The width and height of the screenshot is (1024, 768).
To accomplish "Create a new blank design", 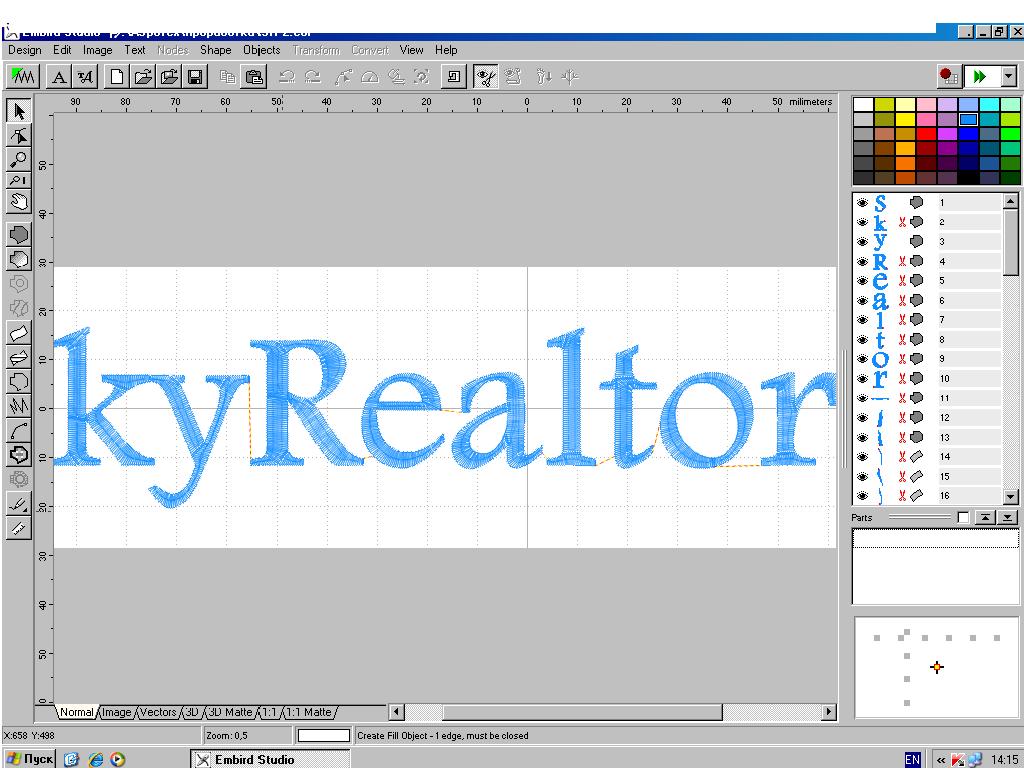I will point(117,77).
